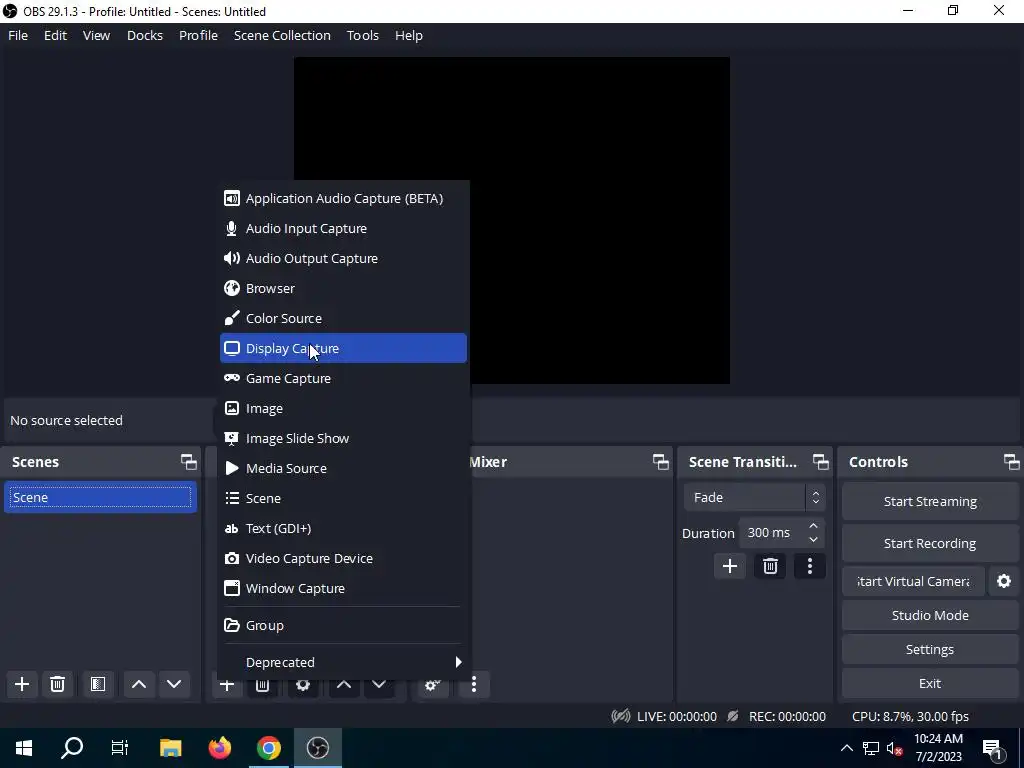The width and height of the screenshot is (1024, 768).
Task: Click the play icon for Media Source
Action: pyautogui.click(x=232, y=468)
